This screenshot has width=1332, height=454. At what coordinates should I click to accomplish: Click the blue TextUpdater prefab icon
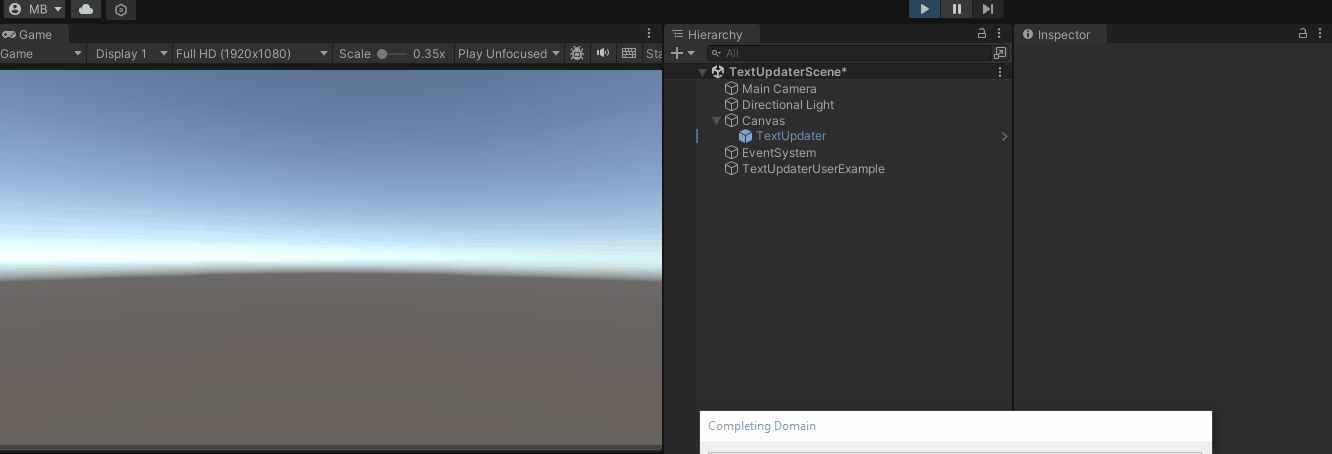coord(746,136)
